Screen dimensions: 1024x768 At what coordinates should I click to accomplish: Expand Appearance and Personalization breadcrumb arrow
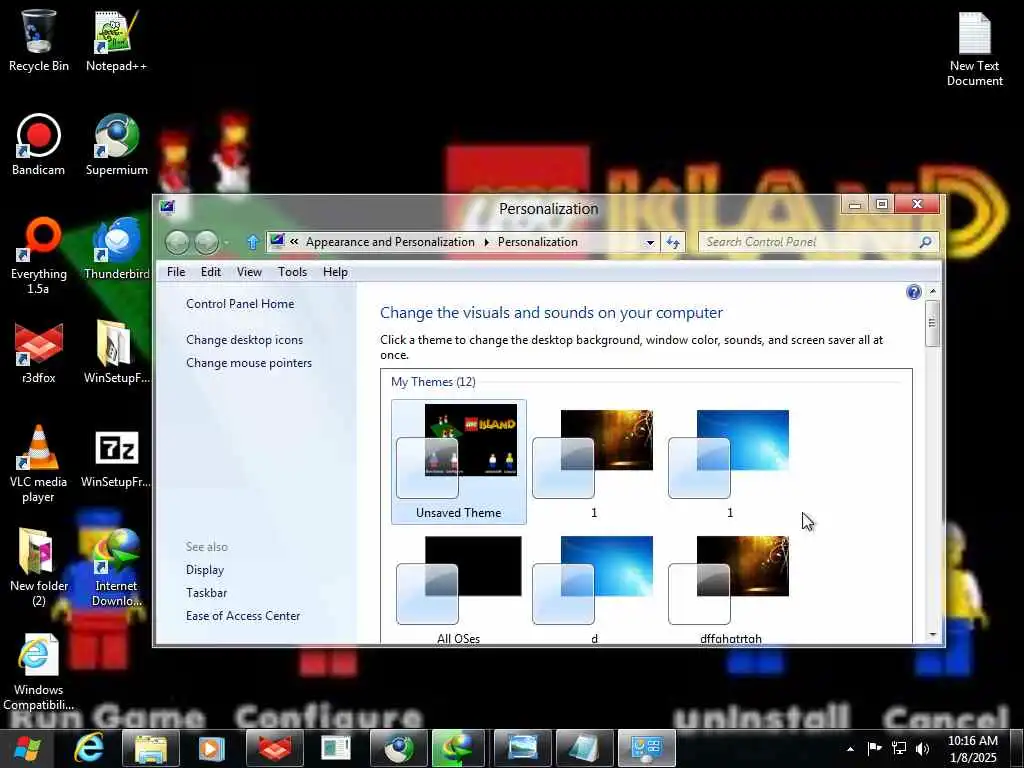click(487, 242)
